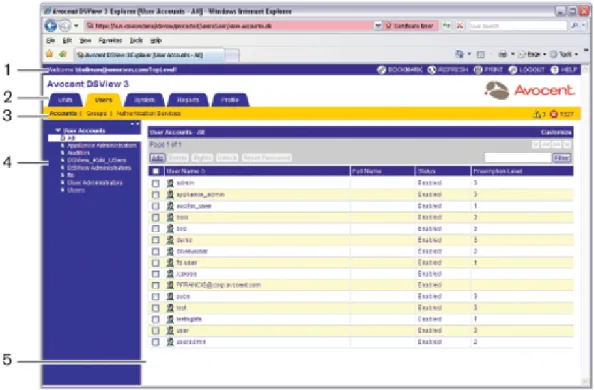Switch to the Profile tab
Viewport: 594px width, 390px height.
230,100
